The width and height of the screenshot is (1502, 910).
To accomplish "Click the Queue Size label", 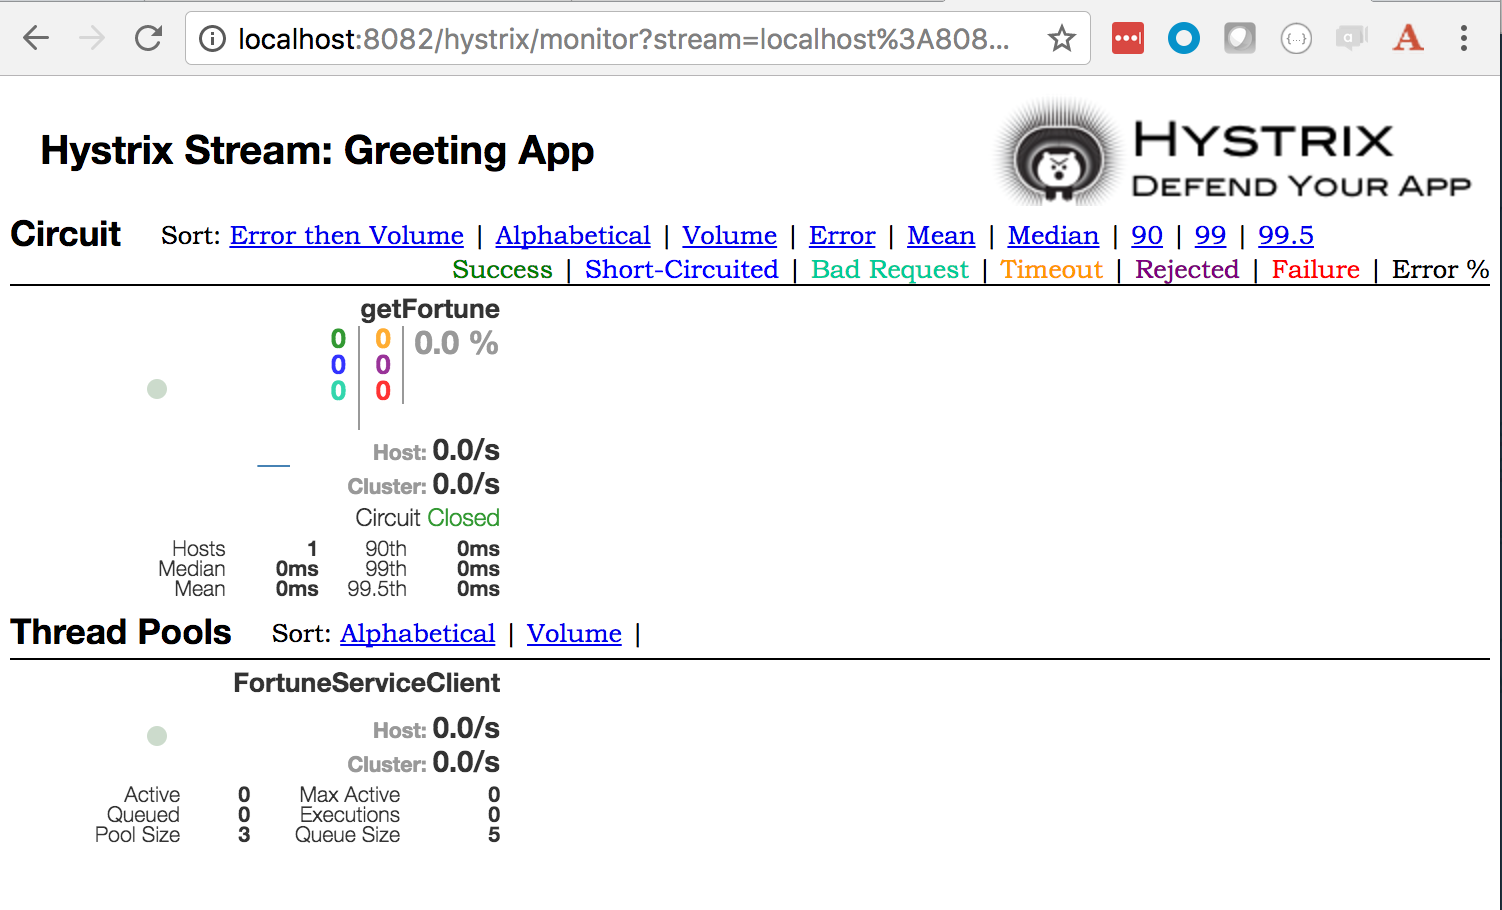I will point(347,835).
